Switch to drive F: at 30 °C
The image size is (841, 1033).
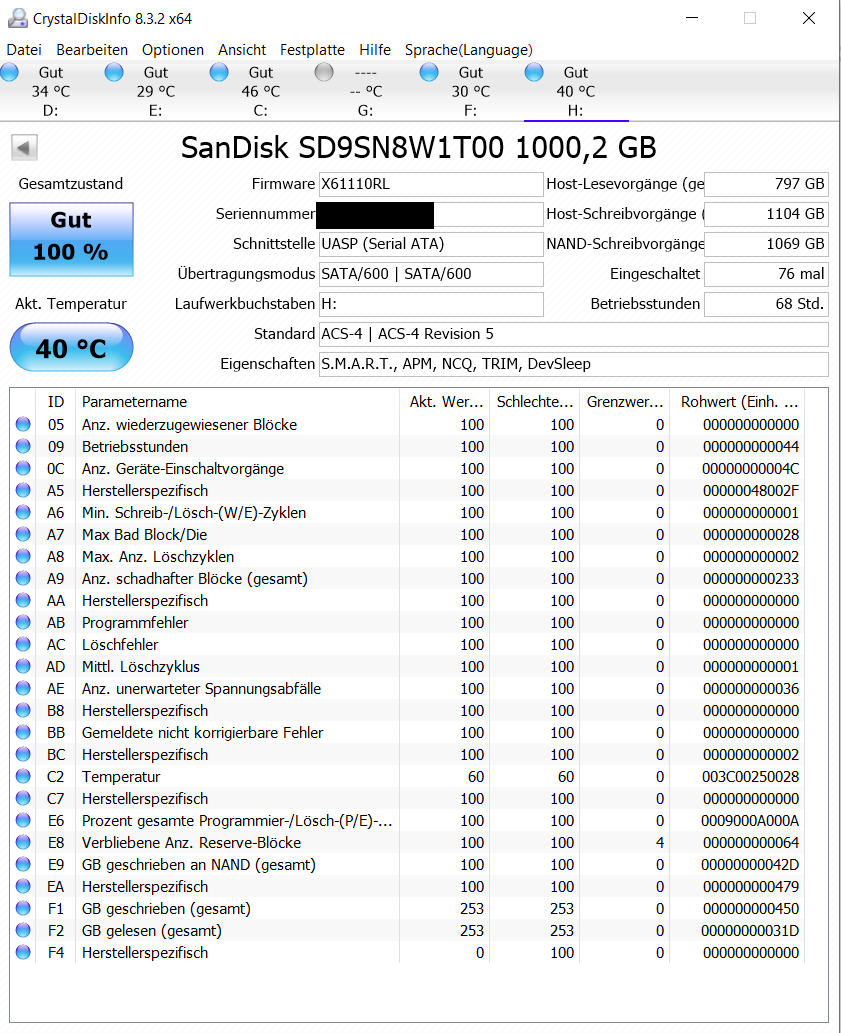click(470, 91)
